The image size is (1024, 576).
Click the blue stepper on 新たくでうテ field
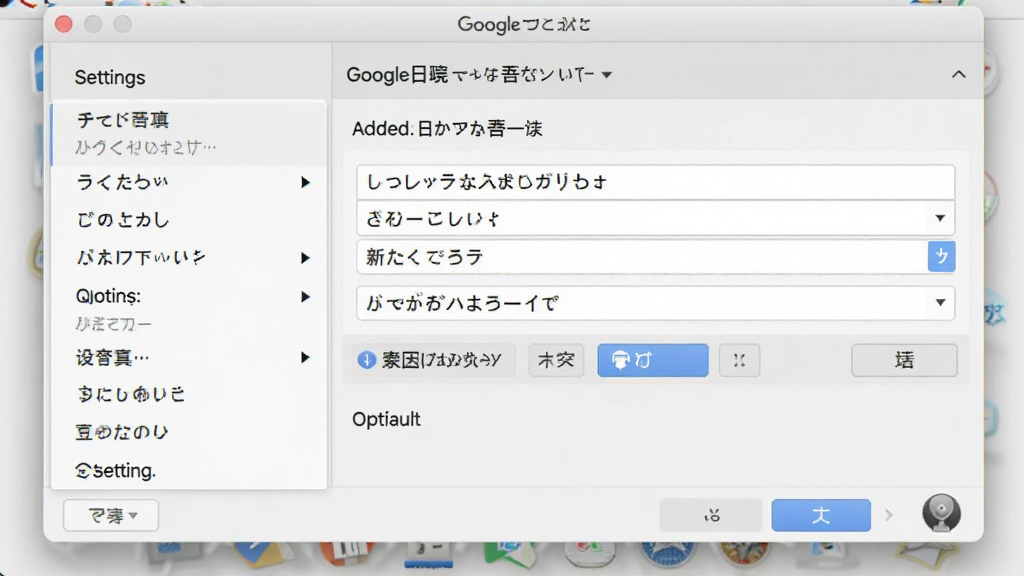[x=941, y=256]
